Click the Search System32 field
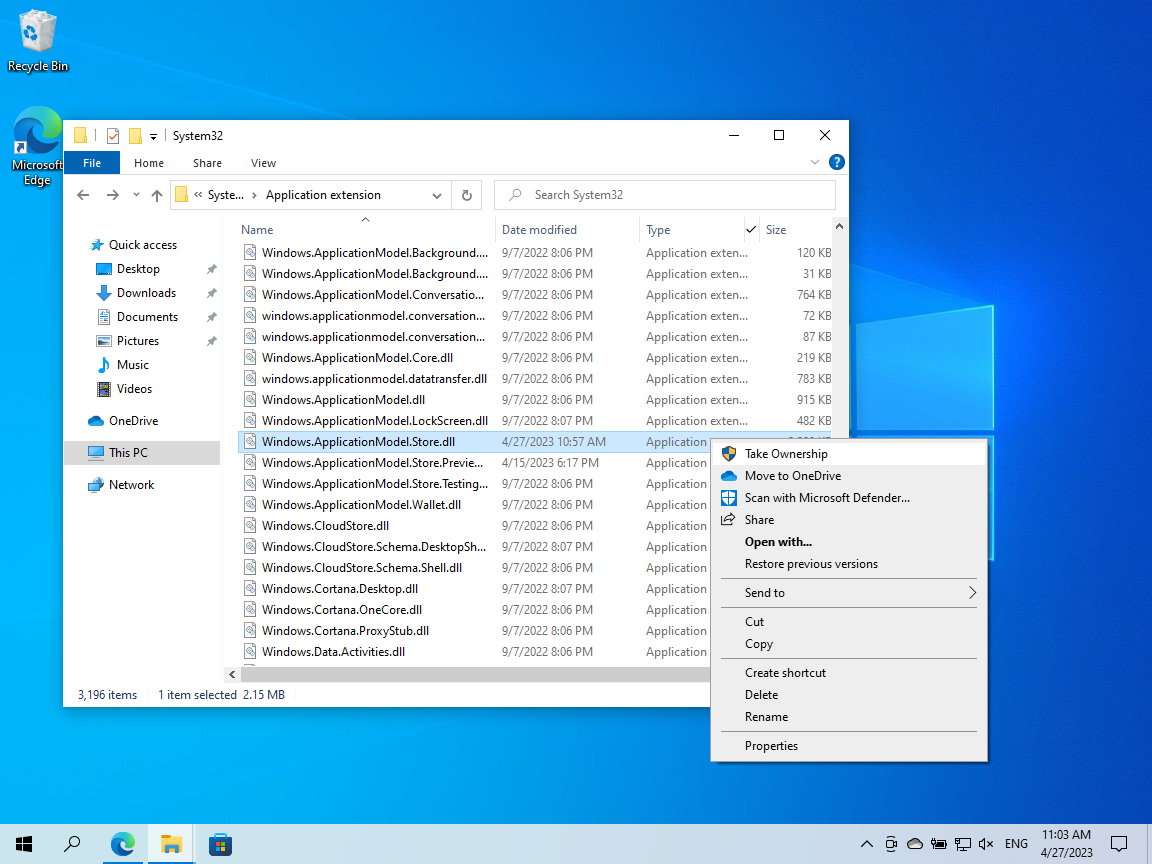 click(664, 195)
